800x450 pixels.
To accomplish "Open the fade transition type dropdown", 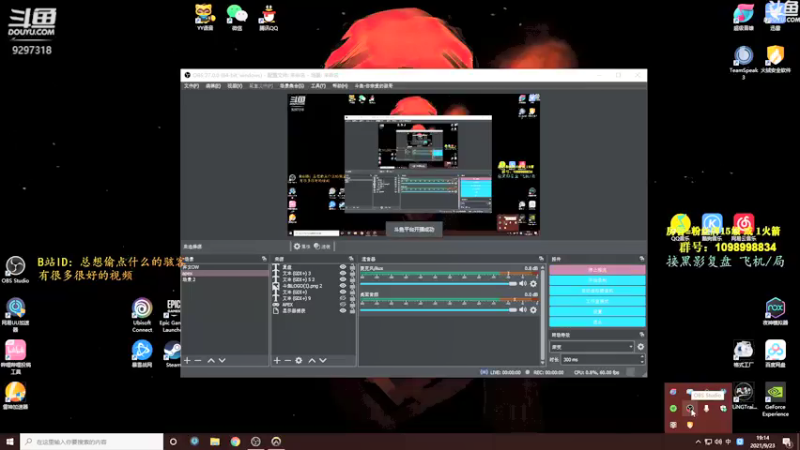I will pos(592,347).
